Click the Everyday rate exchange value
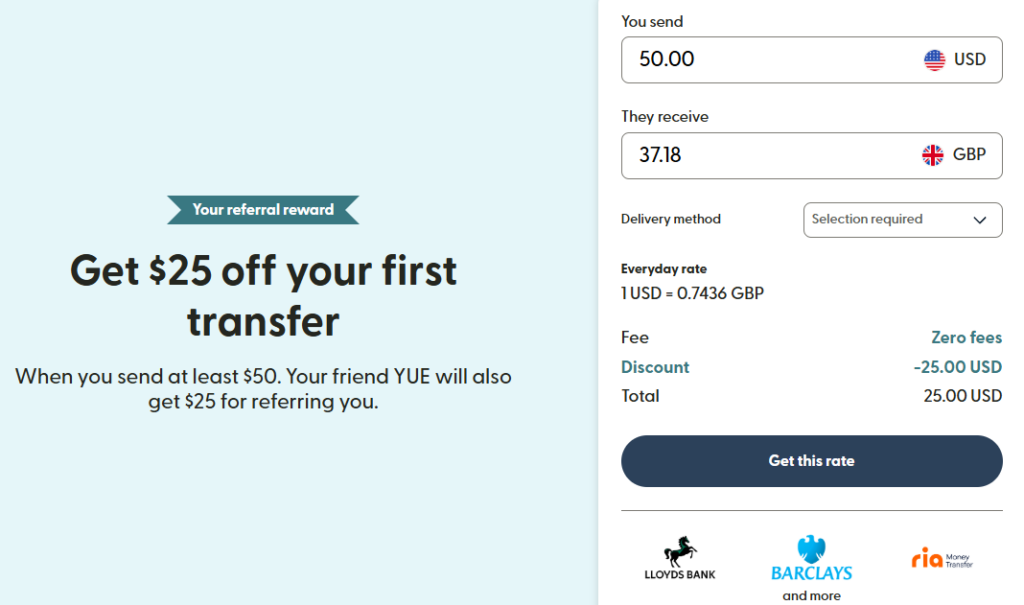This screenshot has width=1024, height=605. 692,293
